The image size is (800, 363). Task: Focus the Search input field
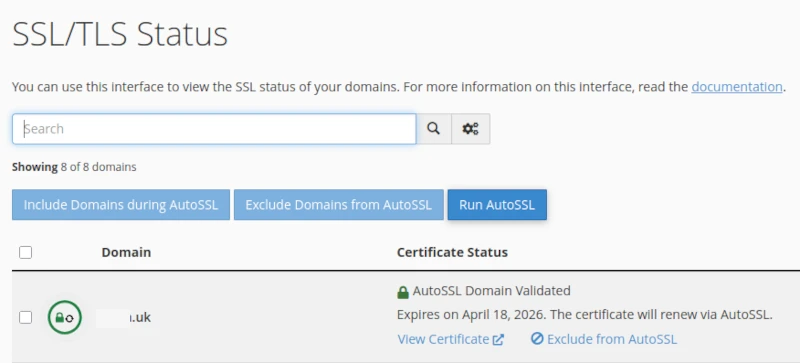(214, 129)
